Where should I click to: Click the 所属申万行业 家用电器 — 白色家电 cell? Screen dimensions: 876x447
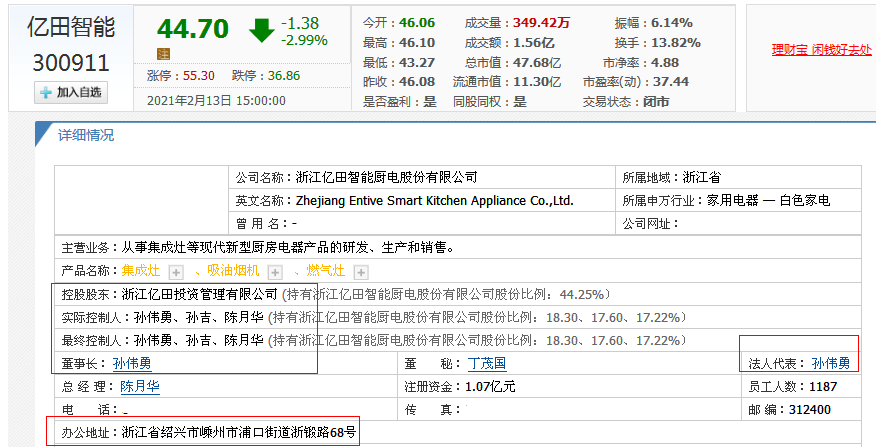(738, 201)
